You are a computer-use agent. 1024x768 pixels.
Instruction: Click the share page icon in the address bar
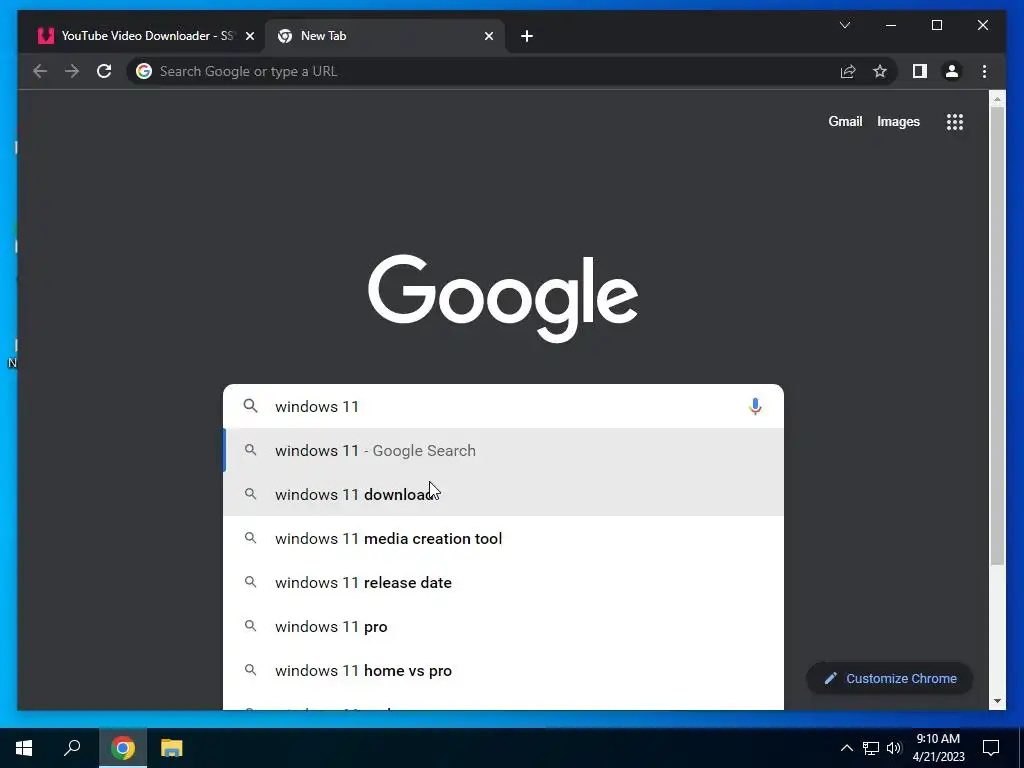(848, 71)
